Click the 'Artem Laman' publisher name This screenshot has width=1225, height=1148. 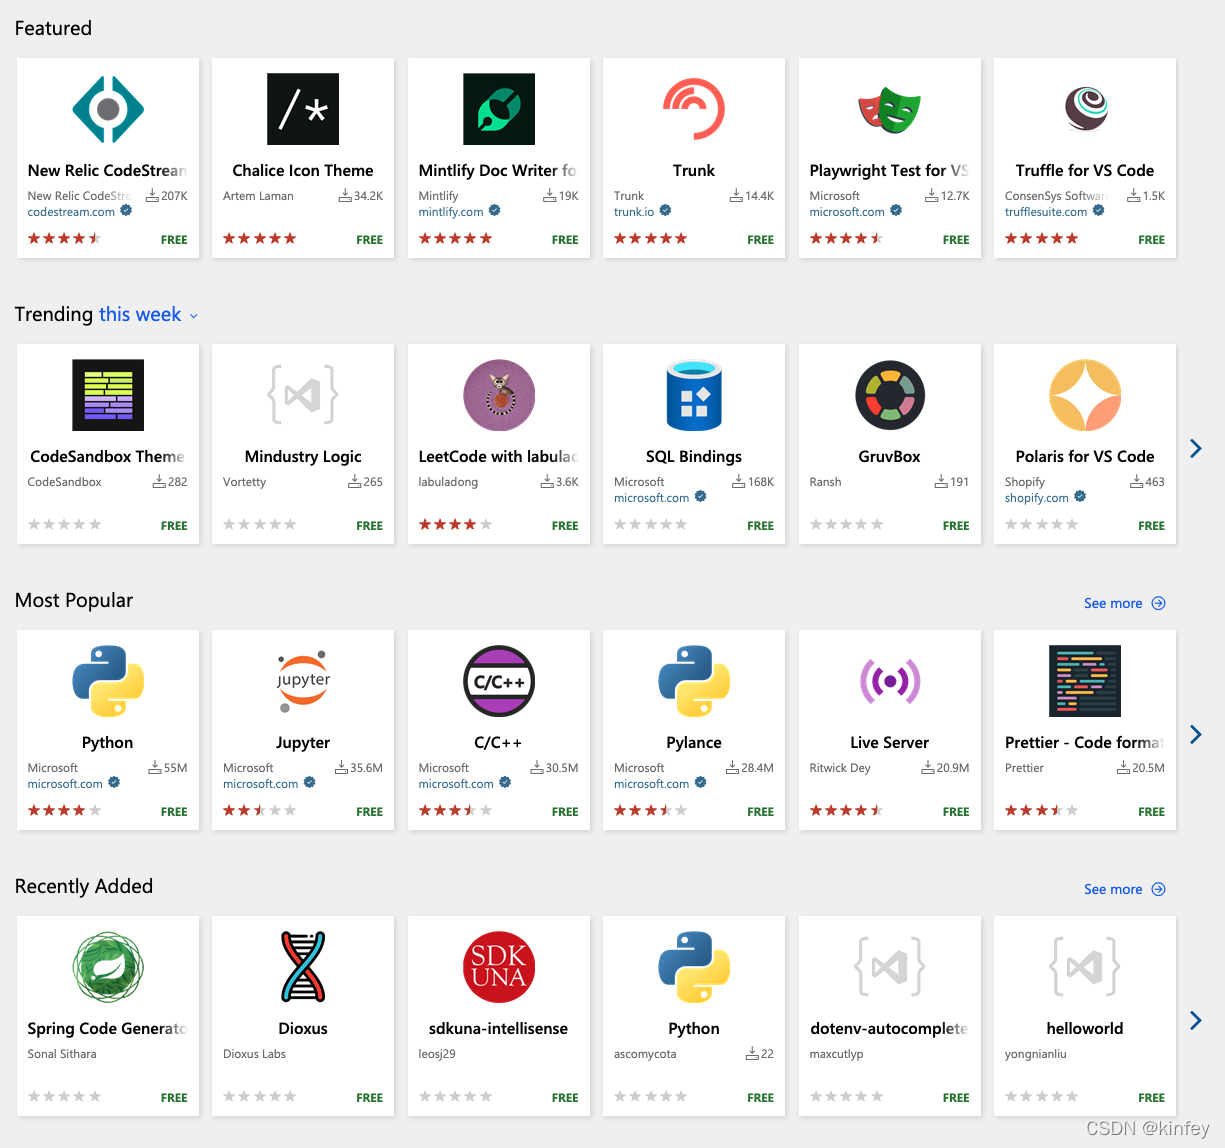coord(258,196)
